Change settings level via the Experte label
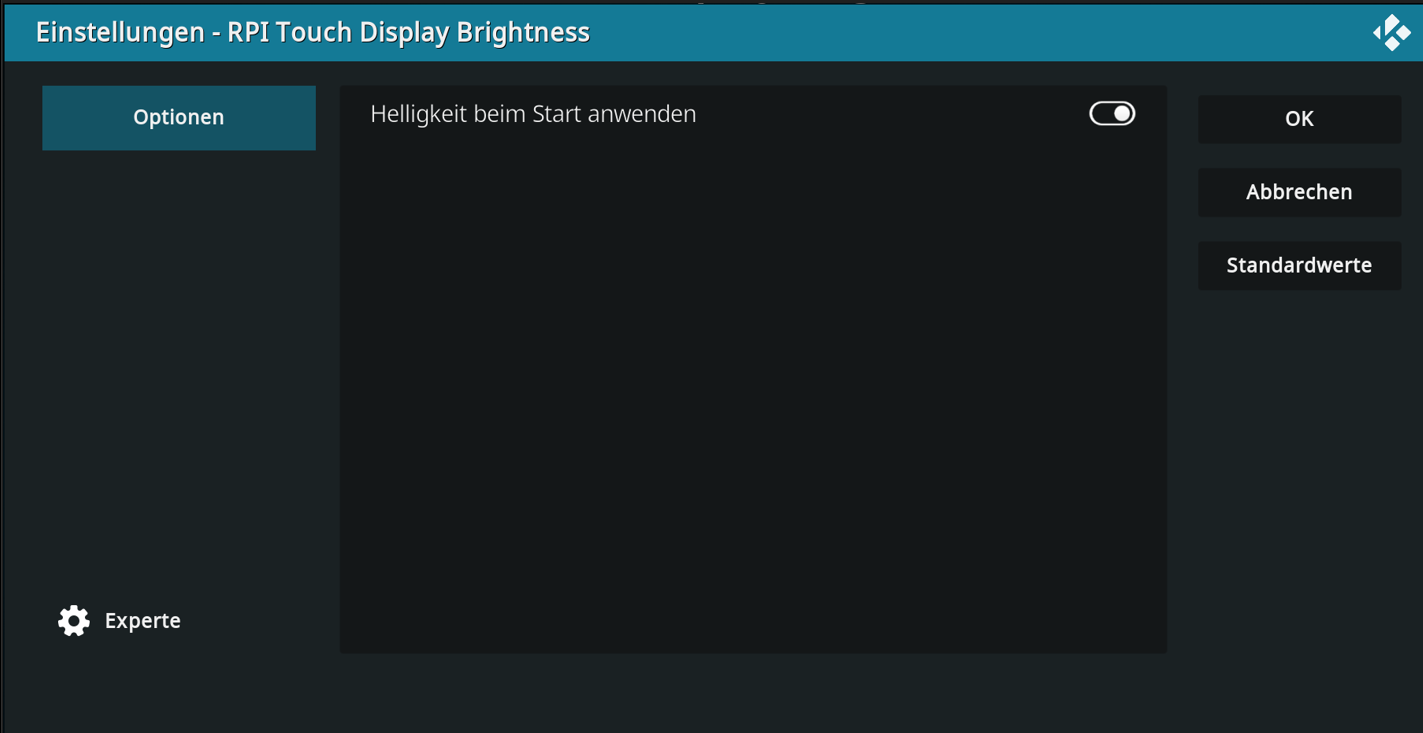1423x733 pixels. coord(142,621)
